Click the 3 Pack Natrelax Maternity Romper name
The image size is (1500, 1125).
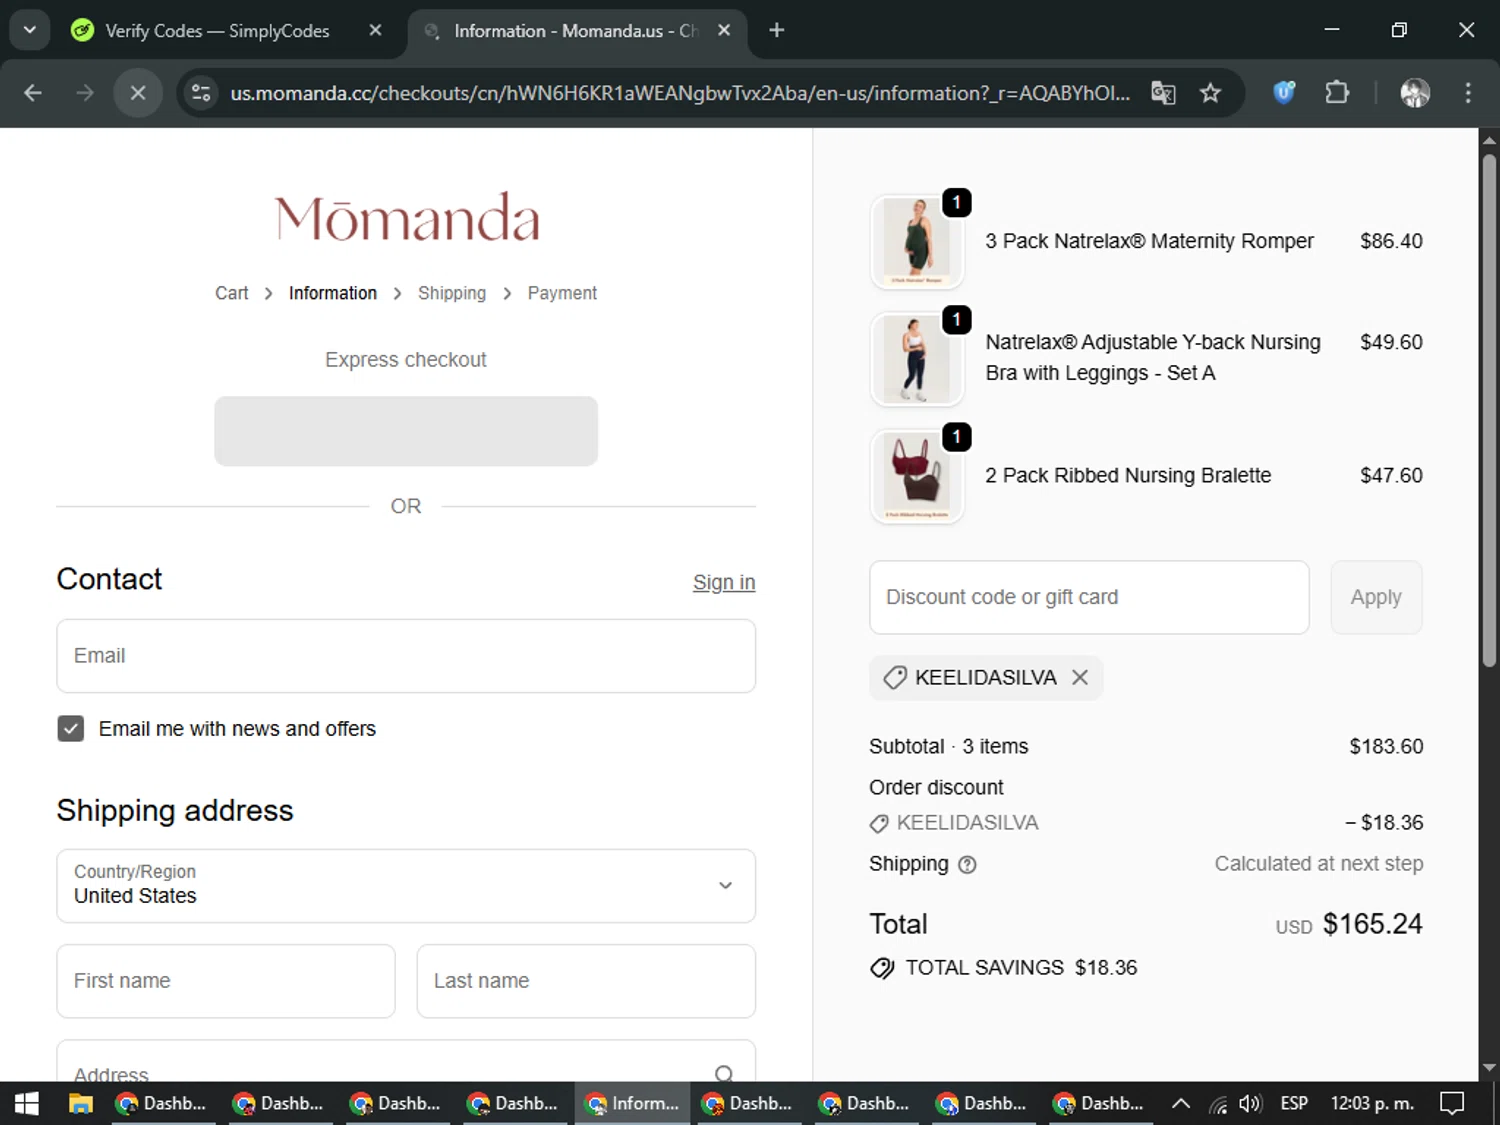[x=1149, y=241]
